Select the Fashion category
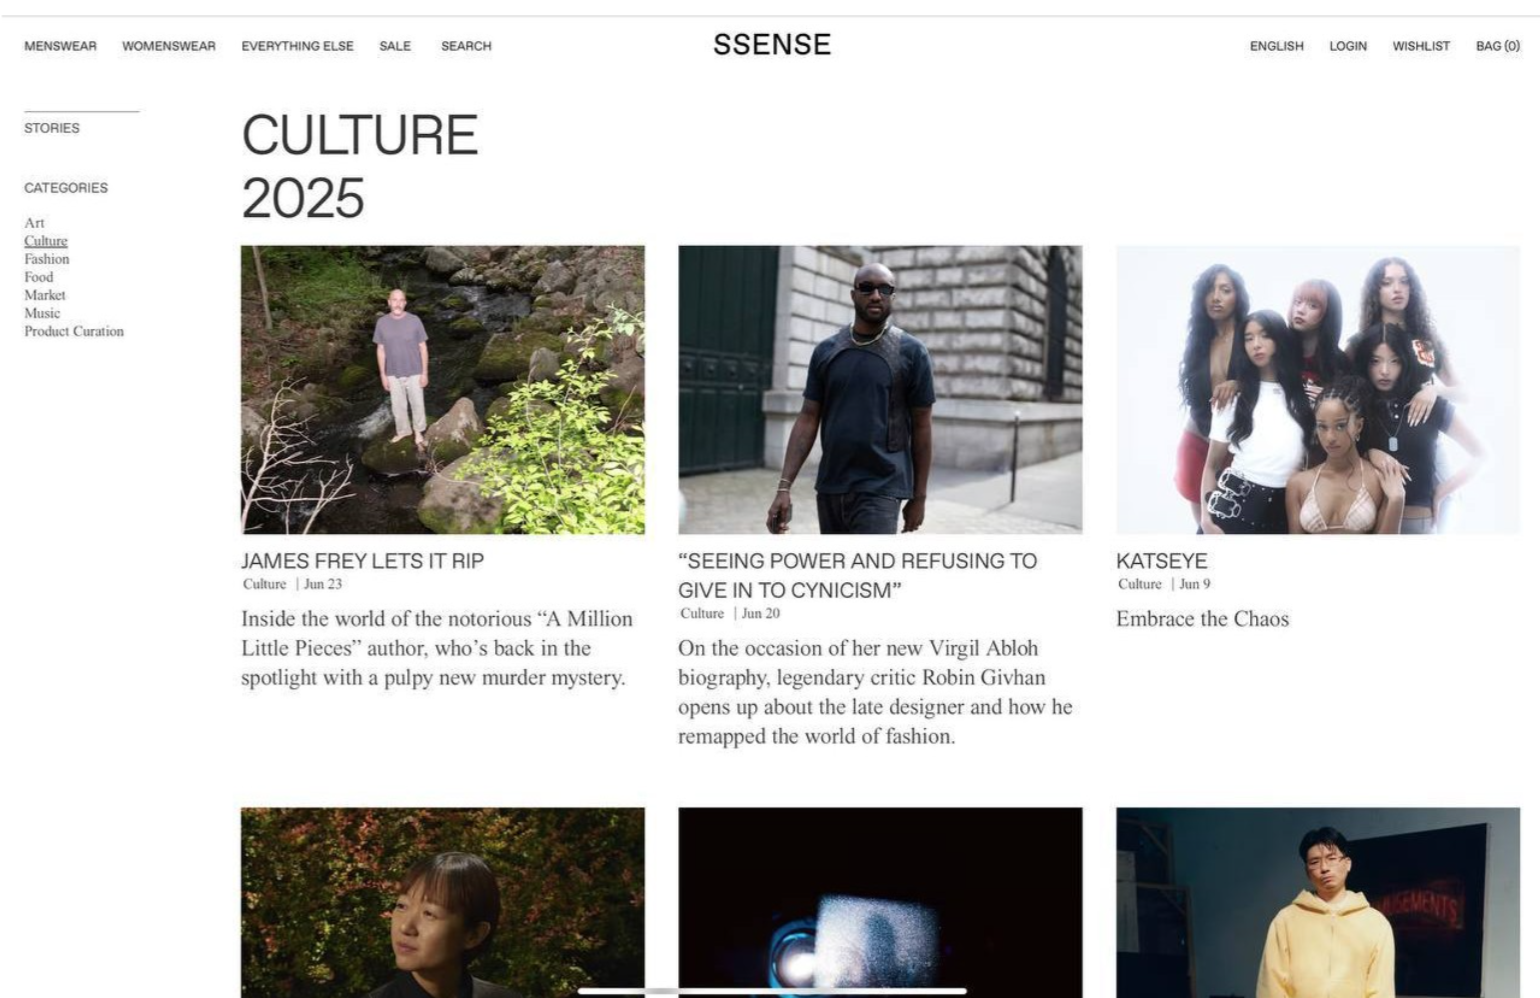 [47, 259]
